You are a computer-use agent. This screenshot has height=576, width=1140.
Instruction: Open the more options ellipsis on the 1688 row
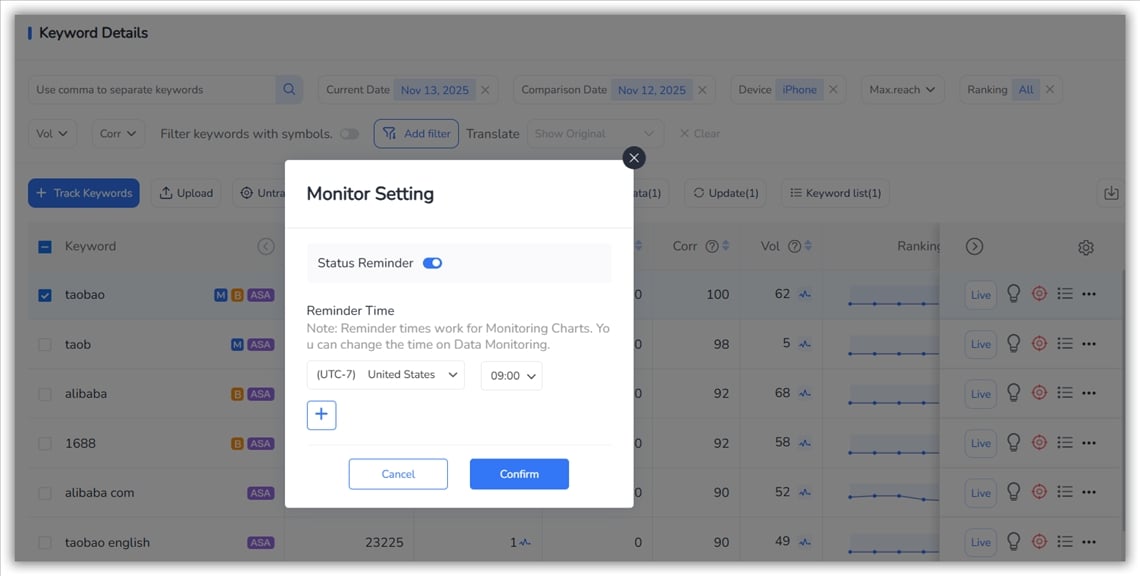[1089, 443]
